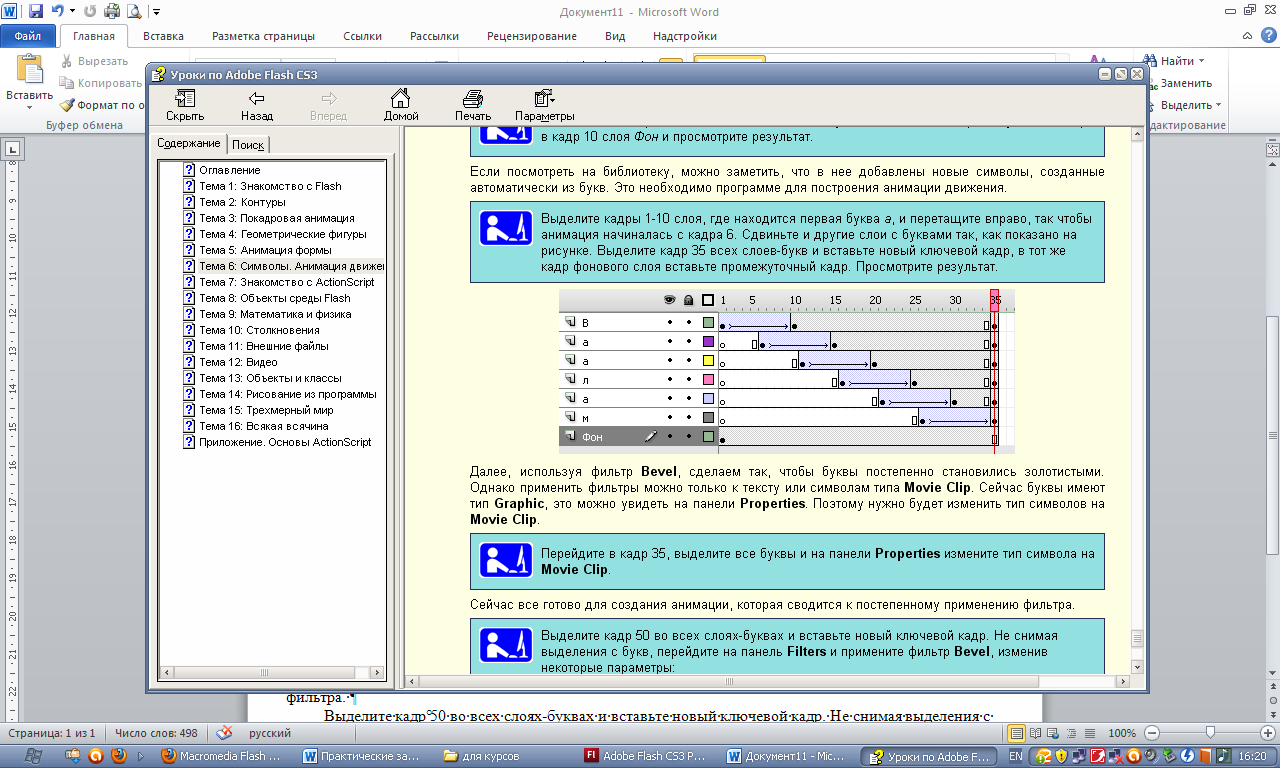Screen dimensions: 1280x768
Task: Click the 100% zoom level label
Action: click(1122, 733)
